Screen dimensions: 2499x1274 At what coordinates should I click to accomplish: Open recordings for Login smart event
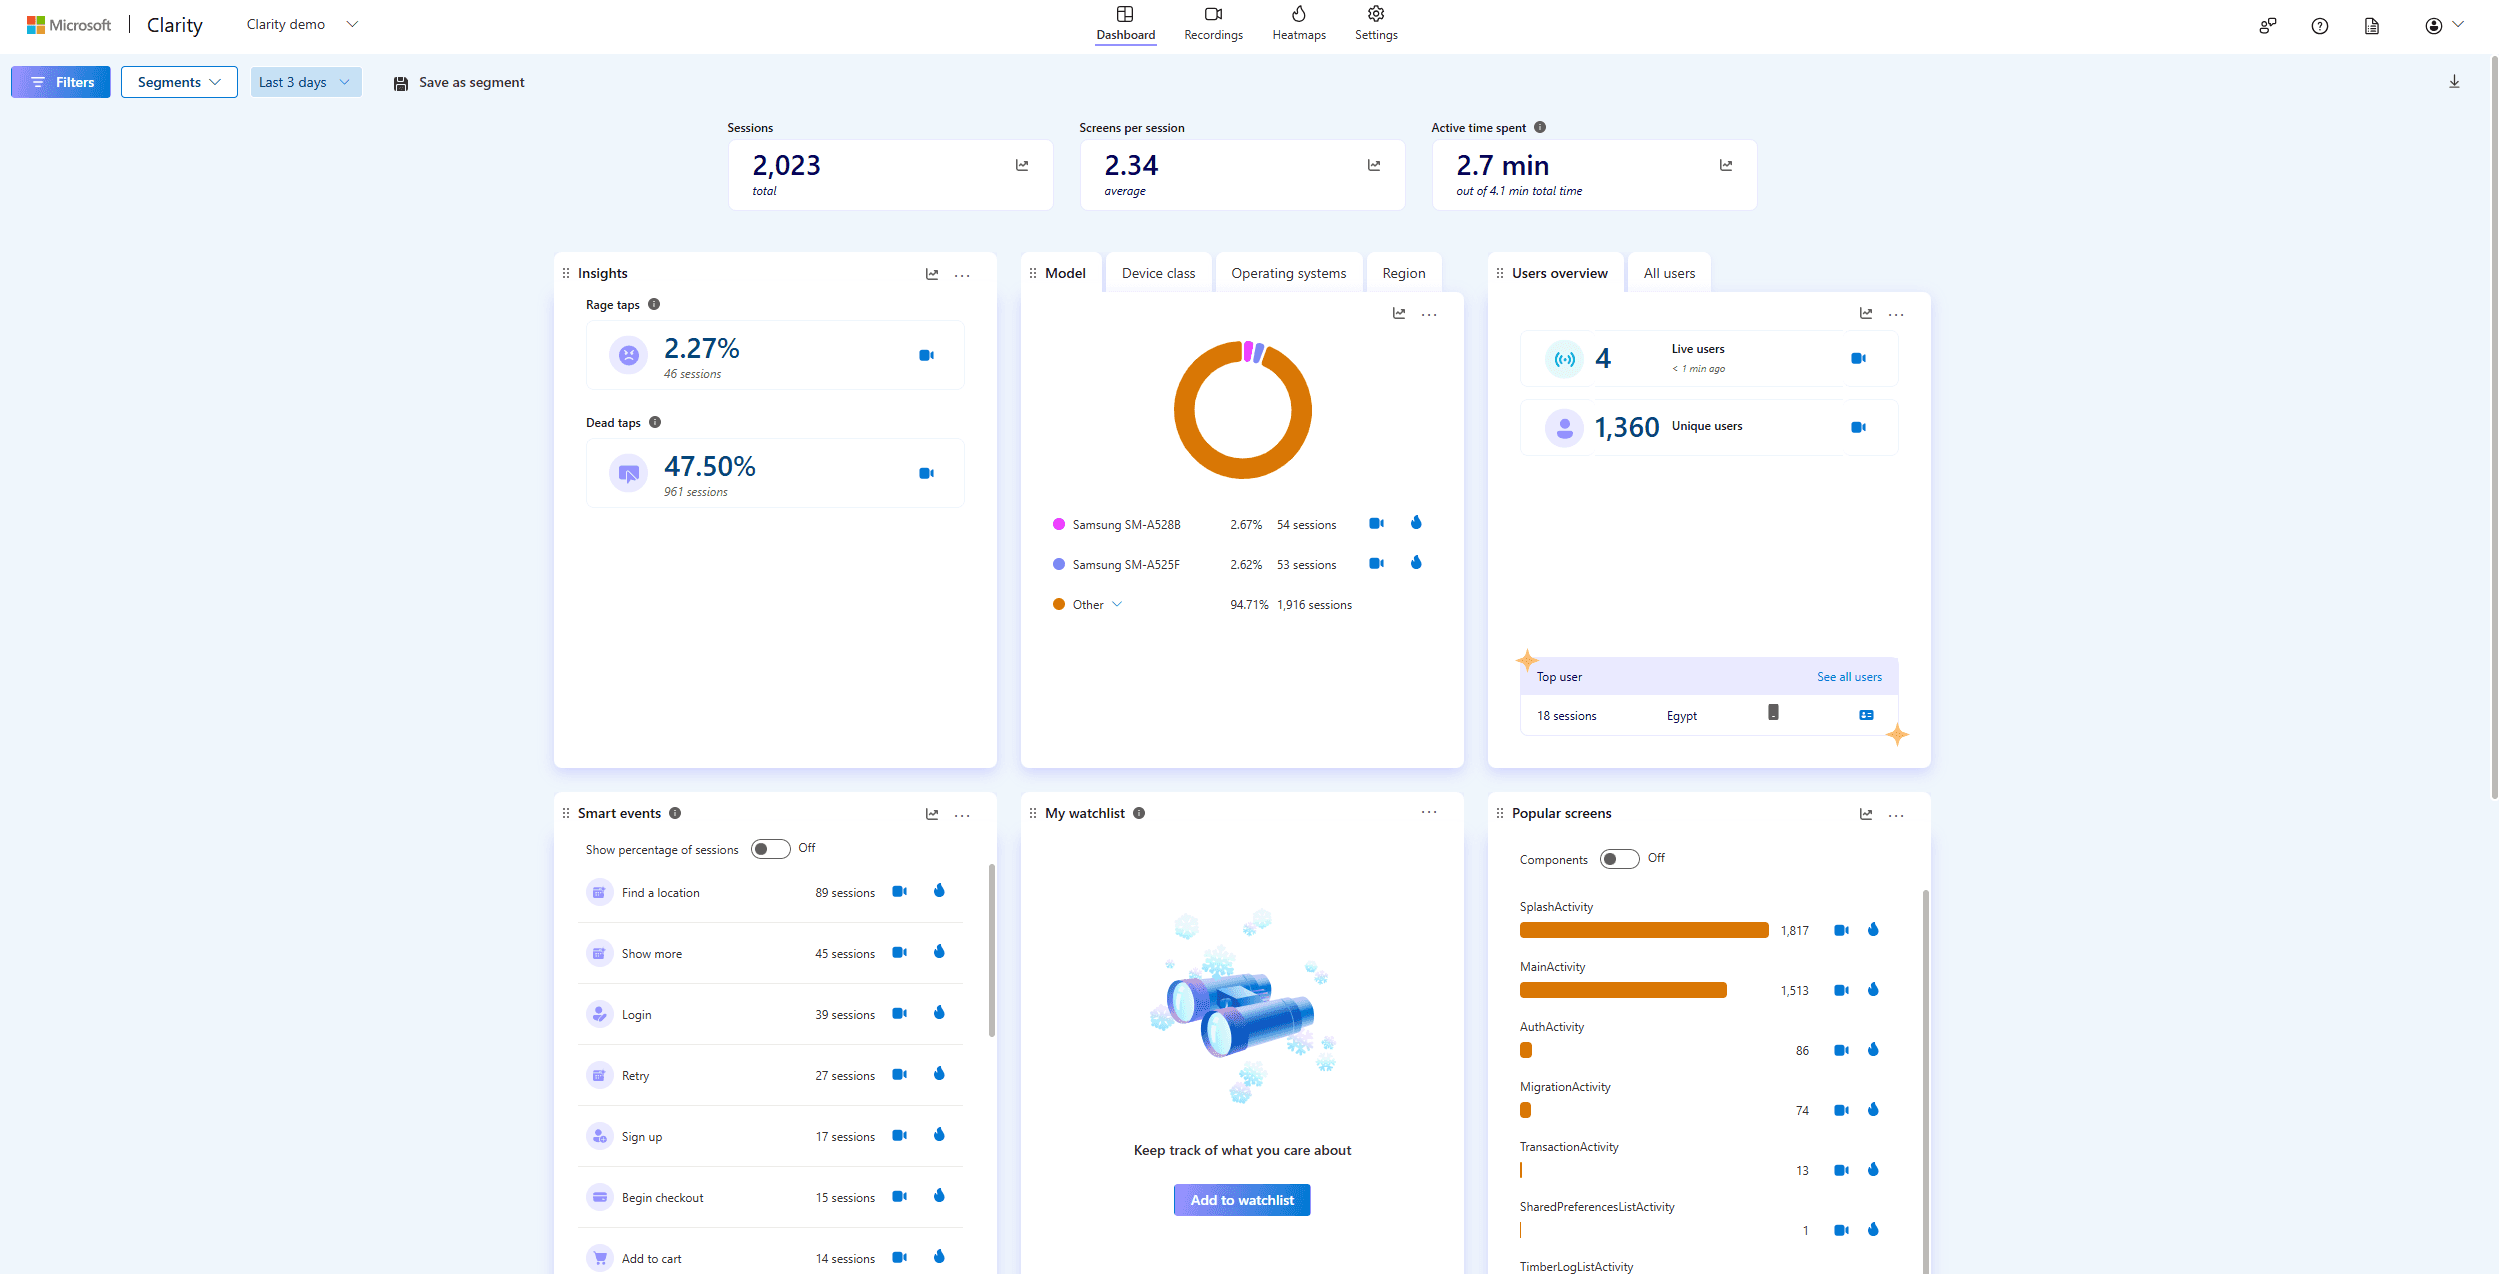(x=899, y=1013)
